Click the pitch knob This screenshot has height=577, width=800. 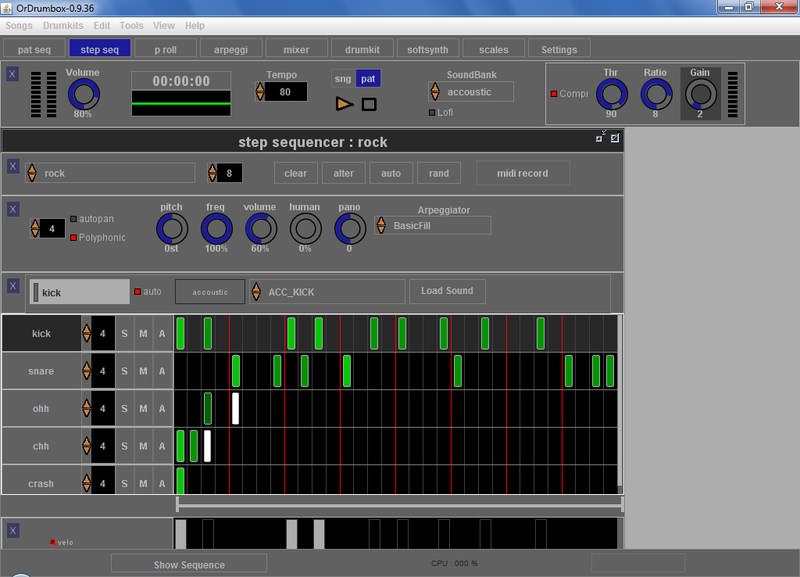(171, 229)
